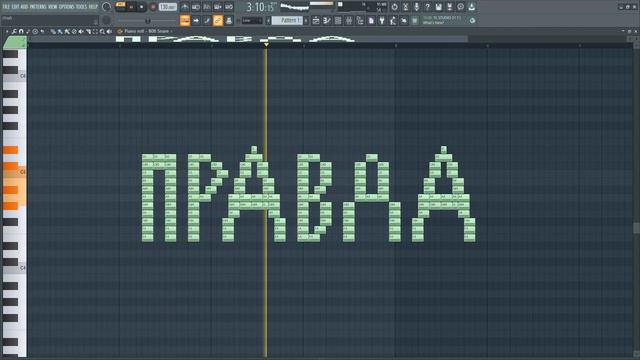Viewport: 640px width, 360px height.
Task: Click the question mark help icon
Action: click(x=427, y=7)
